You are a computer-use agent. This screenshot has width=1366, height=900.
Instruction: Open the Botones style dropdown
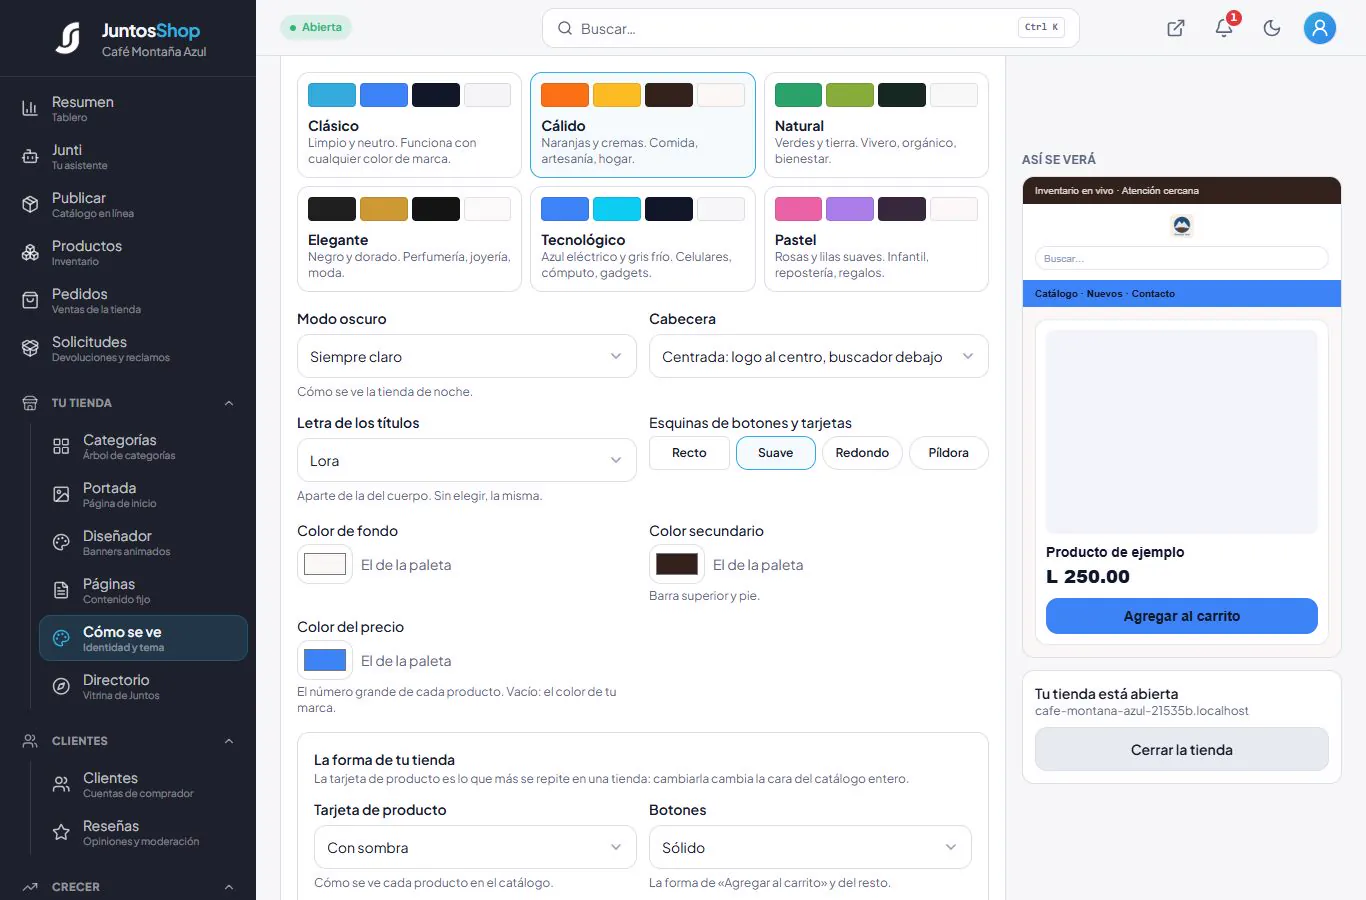coord(810,847)
